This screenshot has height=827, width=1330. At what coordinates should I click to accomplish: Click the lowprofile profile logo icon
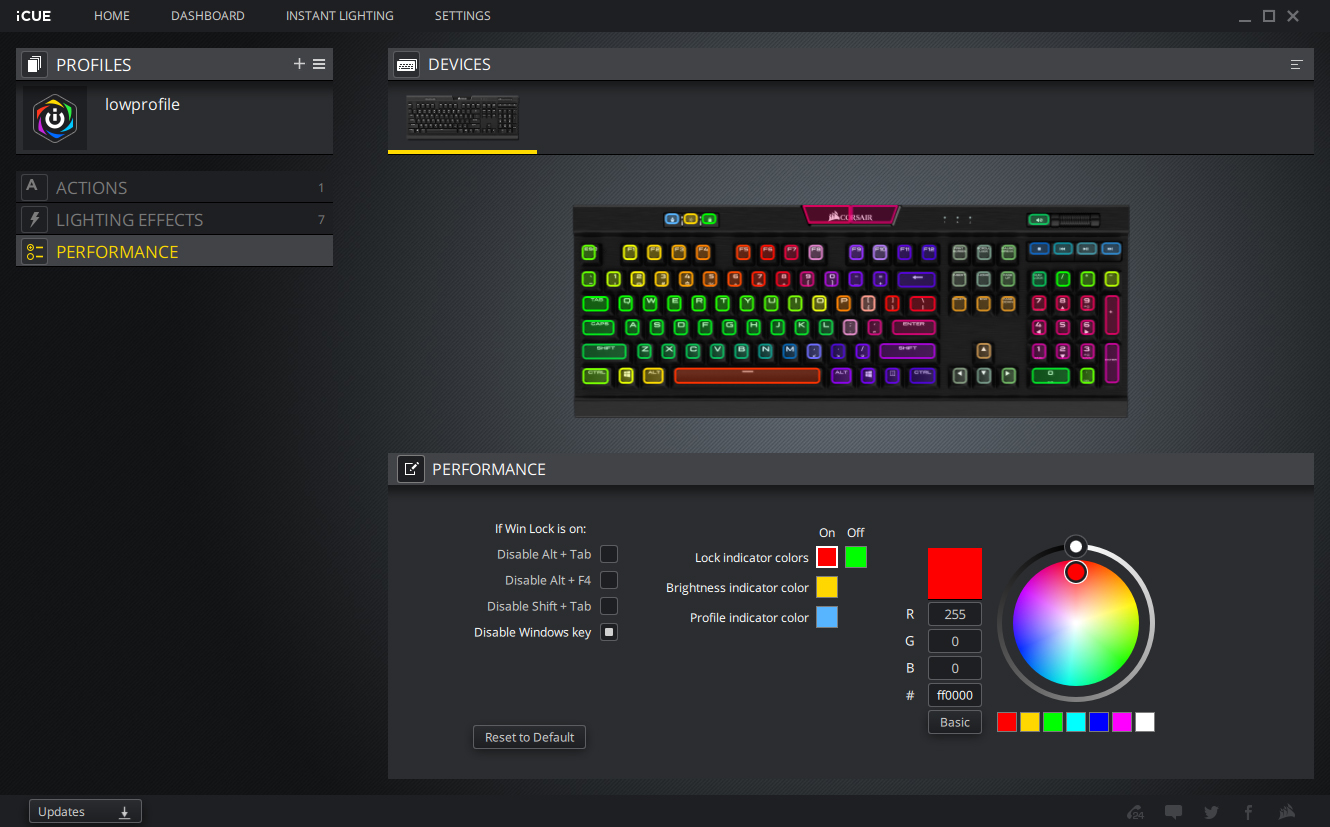[55, 118]
